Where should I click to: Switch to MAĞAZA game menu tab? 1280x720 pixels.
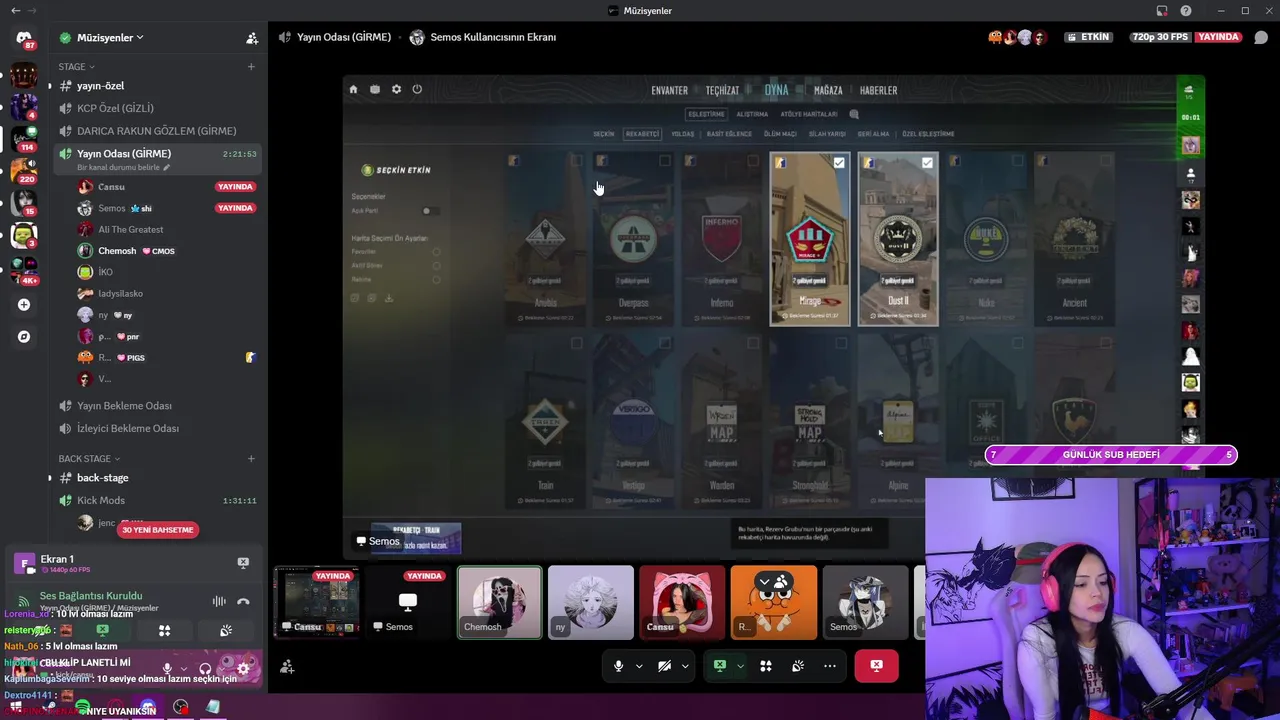tap(828, 90)
